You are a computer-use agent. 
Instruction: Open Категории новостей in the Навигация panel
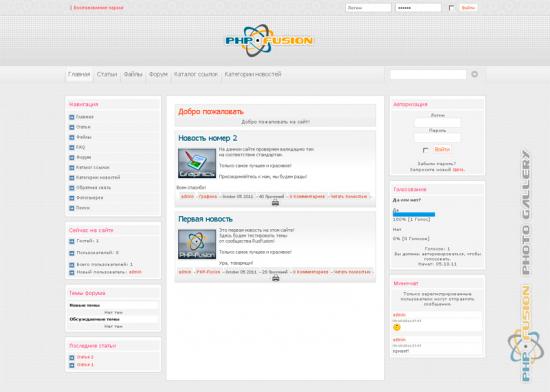pyautogui.click(x=98, y=177)
